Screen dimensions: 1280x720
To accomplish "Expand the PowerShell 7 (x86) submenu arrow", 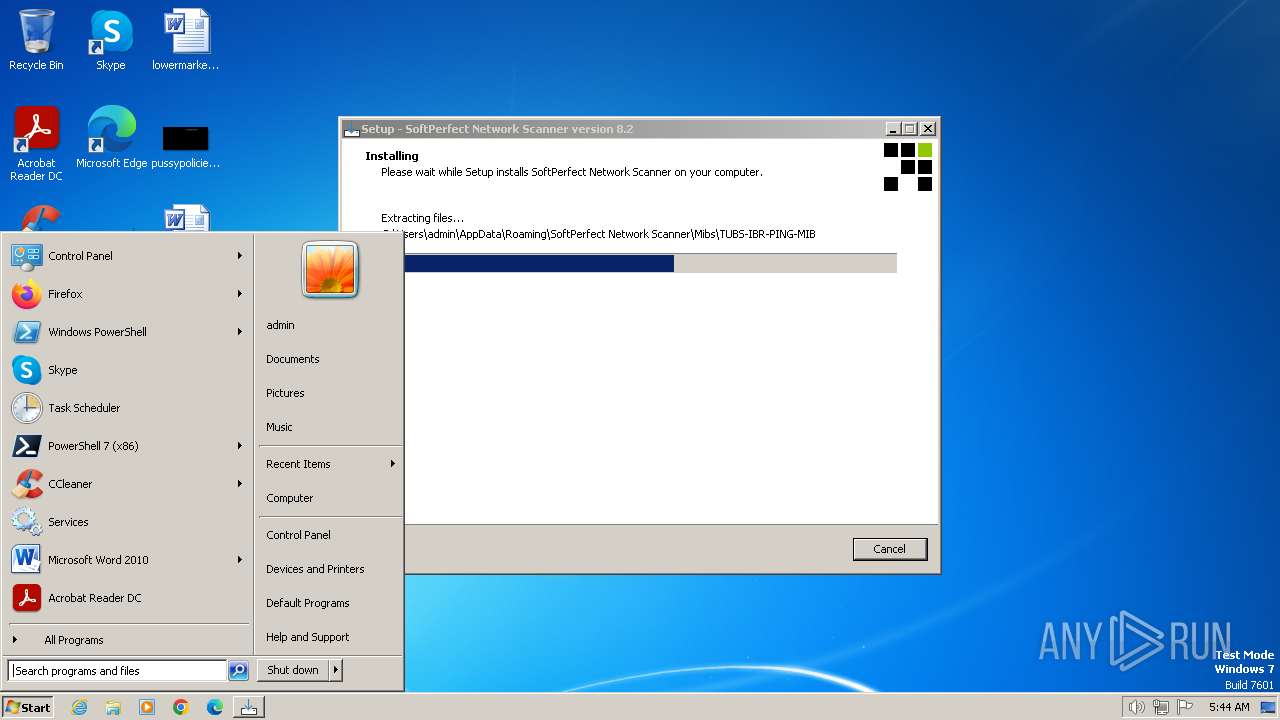I will [x=240, y=446].
